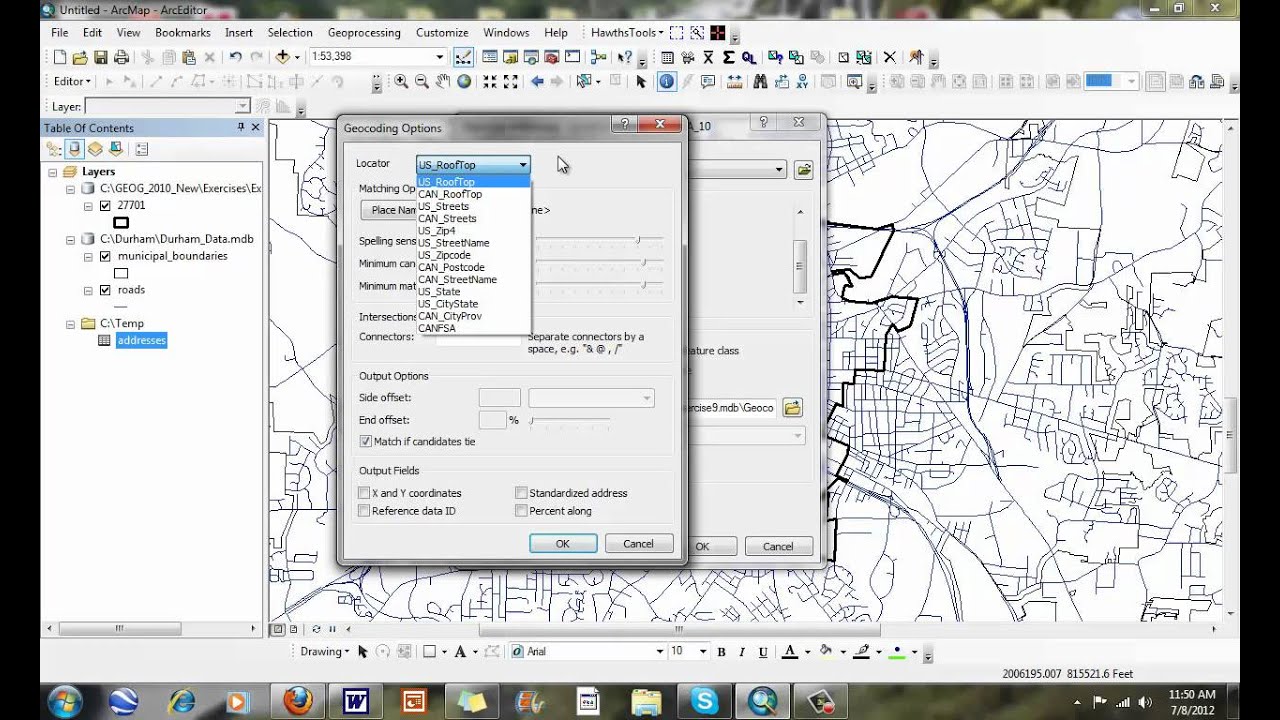Click the Zoom In magnifier tool
This screenshot has width=1280, height=720.
pyautogui.click(x=401, y=82)
